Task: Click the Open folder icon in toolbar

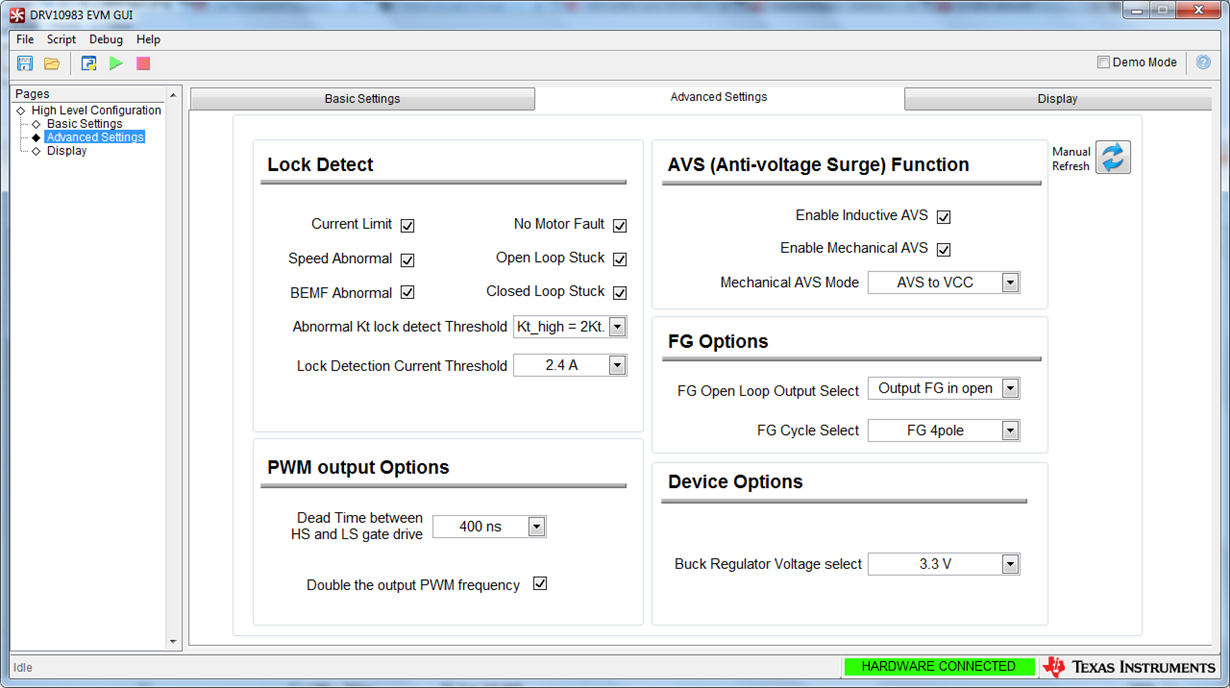Action: (x=52, y=63)
